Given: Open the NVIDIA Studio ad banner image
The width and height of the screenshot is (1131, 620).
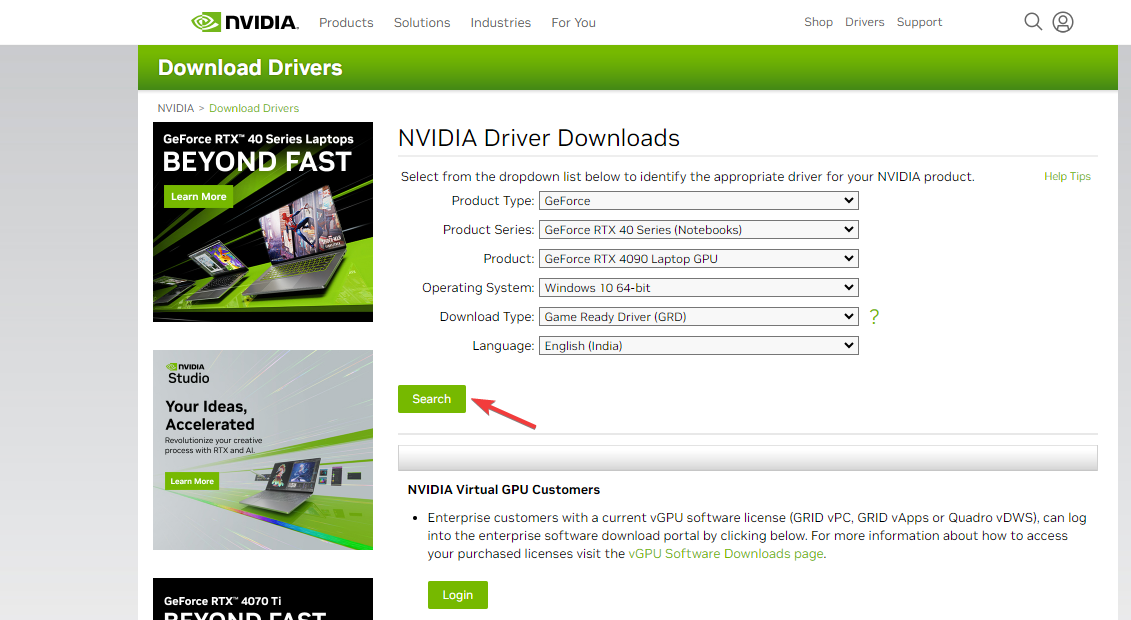Looking at the screenshot, I should [263, 450].
